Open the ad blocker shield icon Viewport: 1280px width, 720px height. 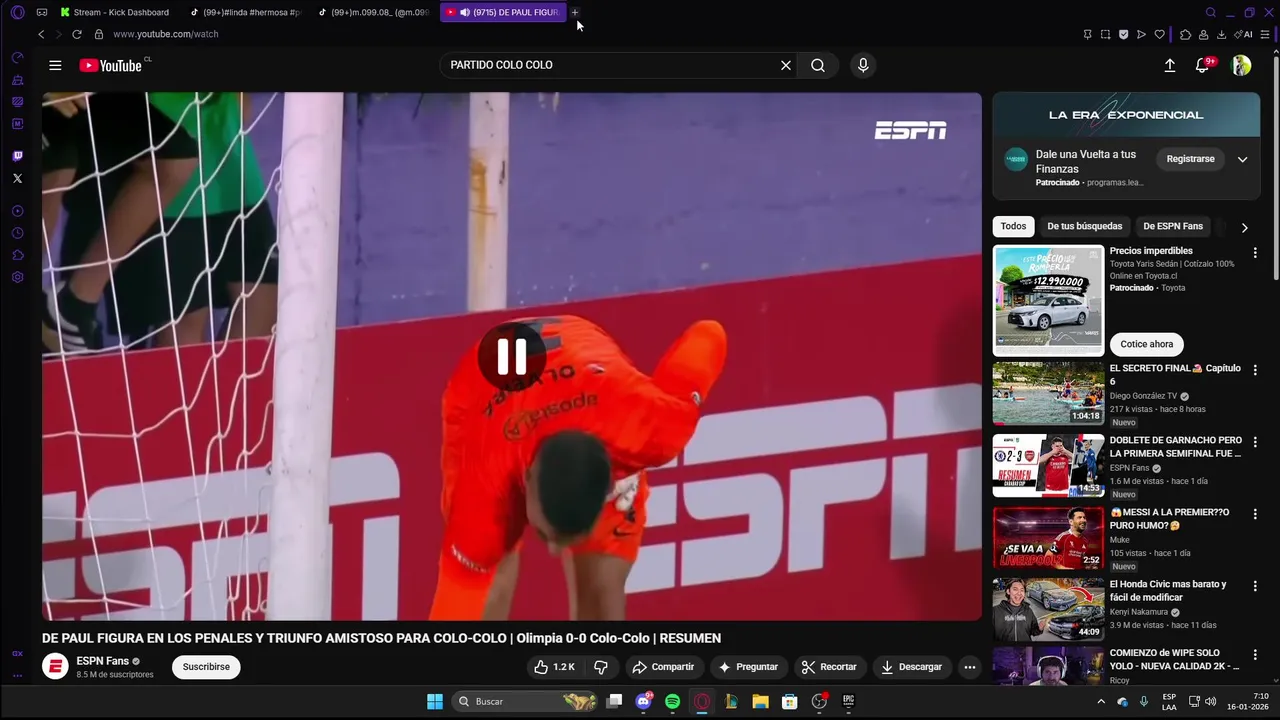point(1123,34)
